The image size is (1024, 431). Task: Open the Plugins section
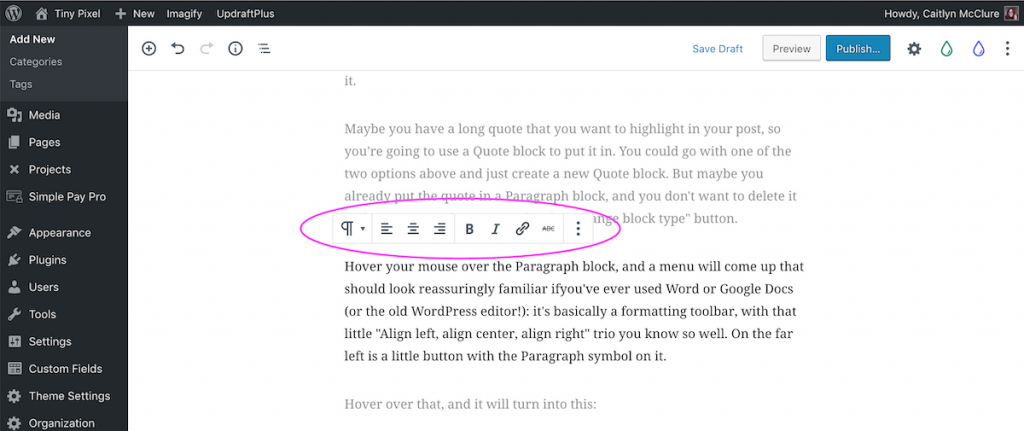[48, 260]
